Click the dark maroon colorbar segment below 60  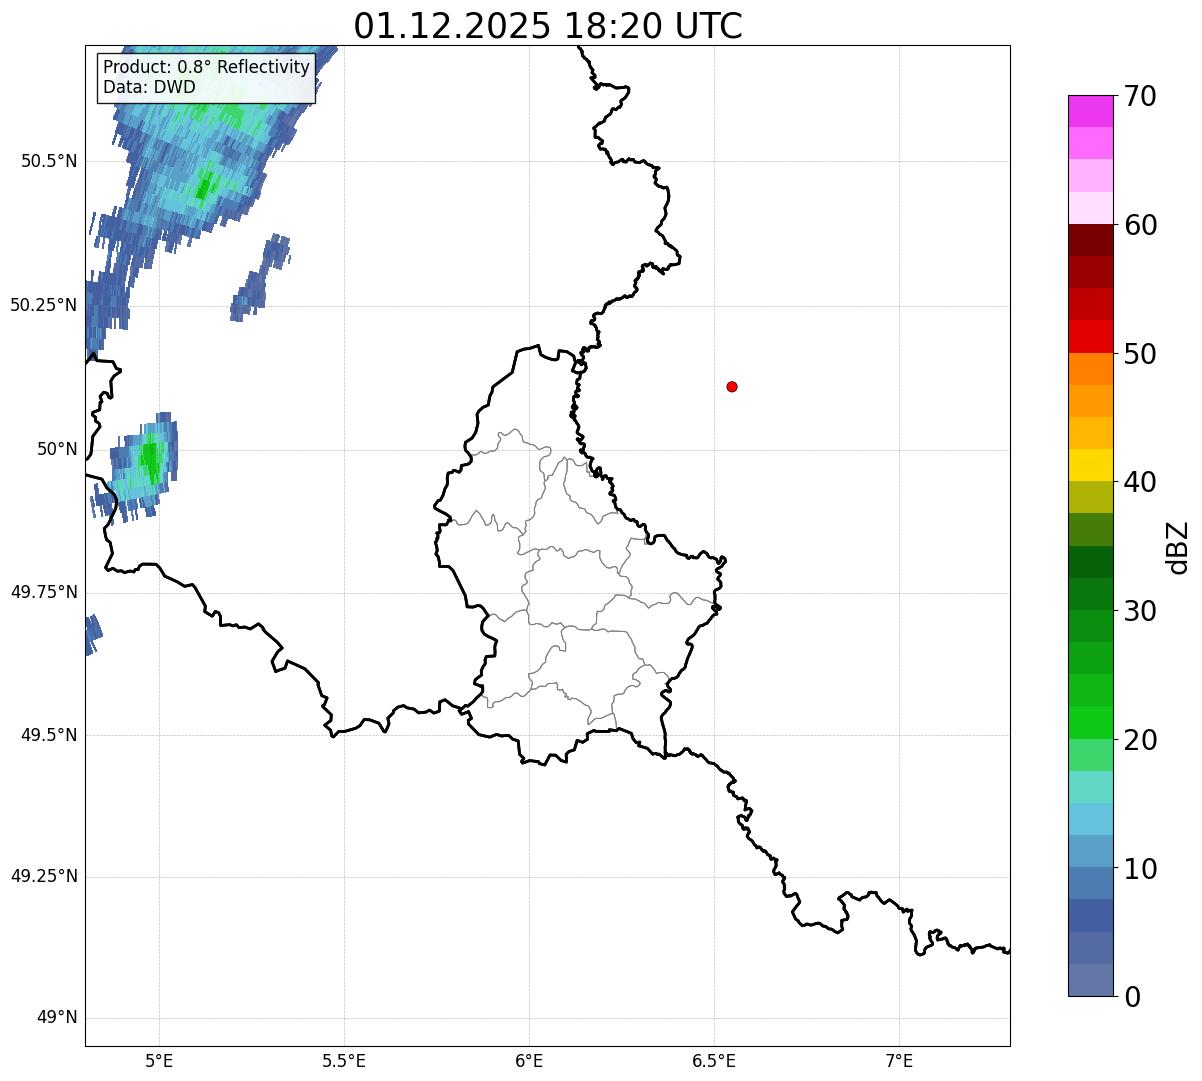1090,240
